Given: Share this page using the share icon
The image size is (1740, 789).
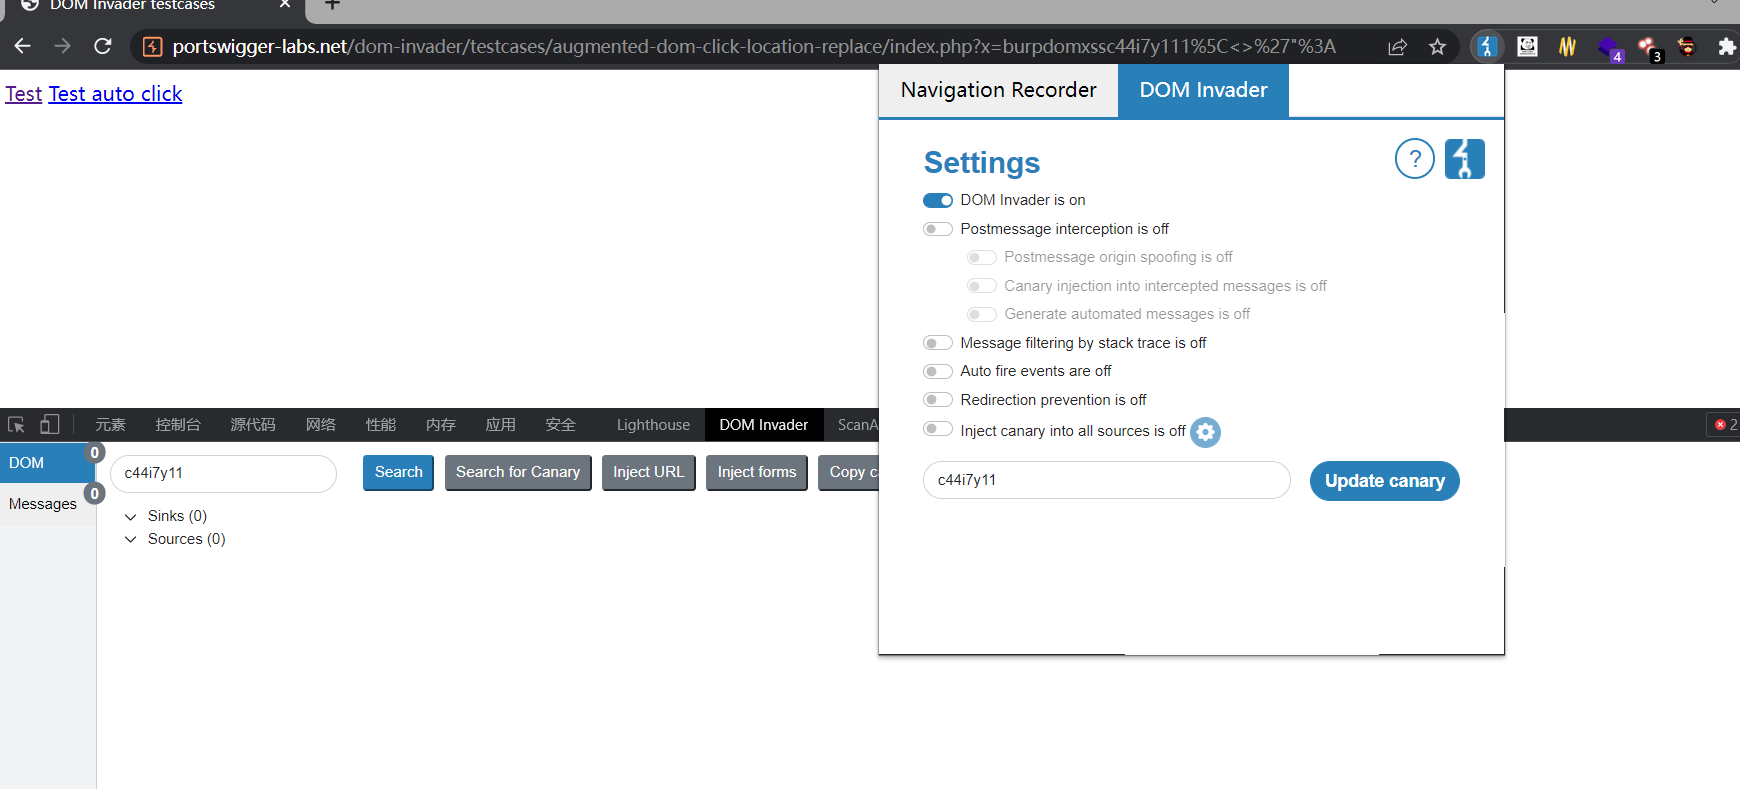Looking at the screenshot, I should (1397, 47).
